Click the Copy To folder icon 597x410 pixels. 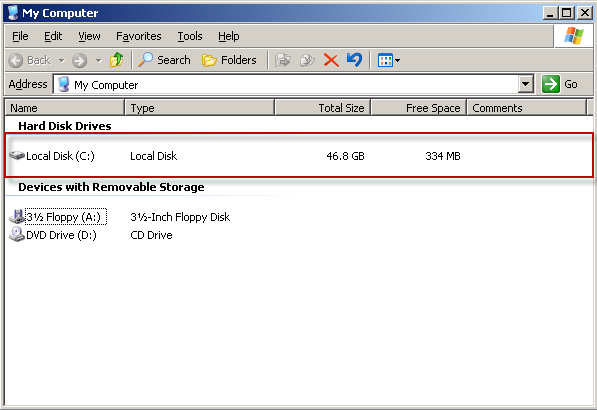pyautogui.click(x=307, y=60)
